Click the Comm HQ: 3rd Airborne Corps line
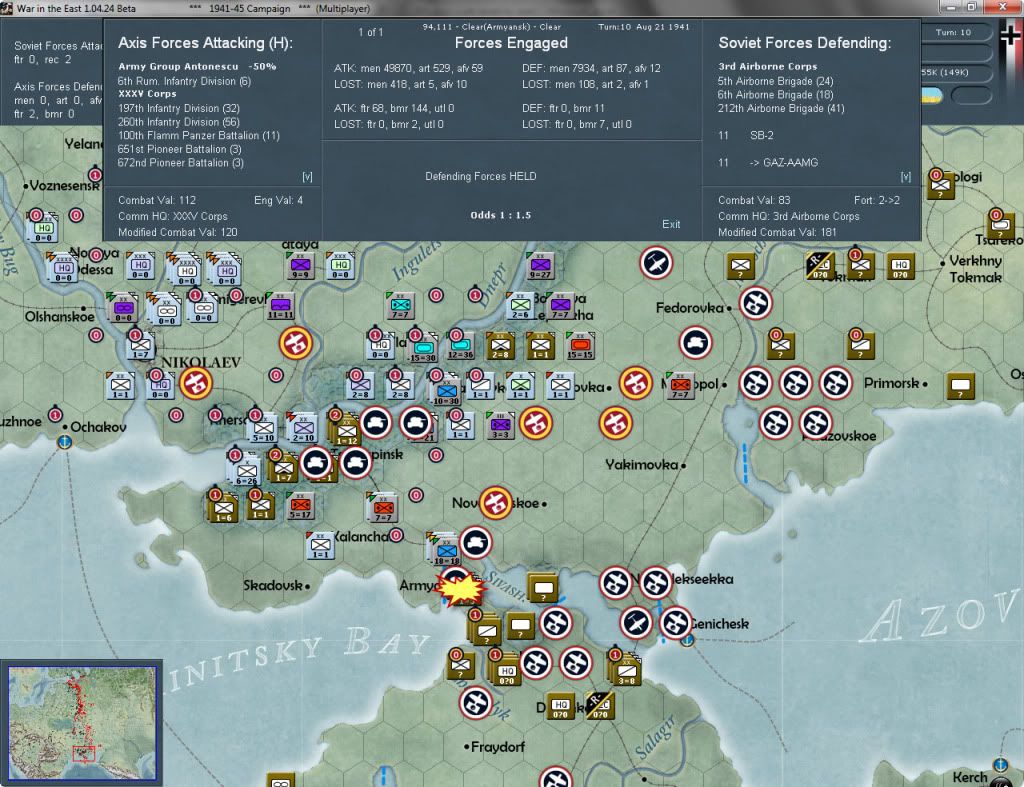The height and width of the screenshot is (787, 1024). click(x=788, y=216)
